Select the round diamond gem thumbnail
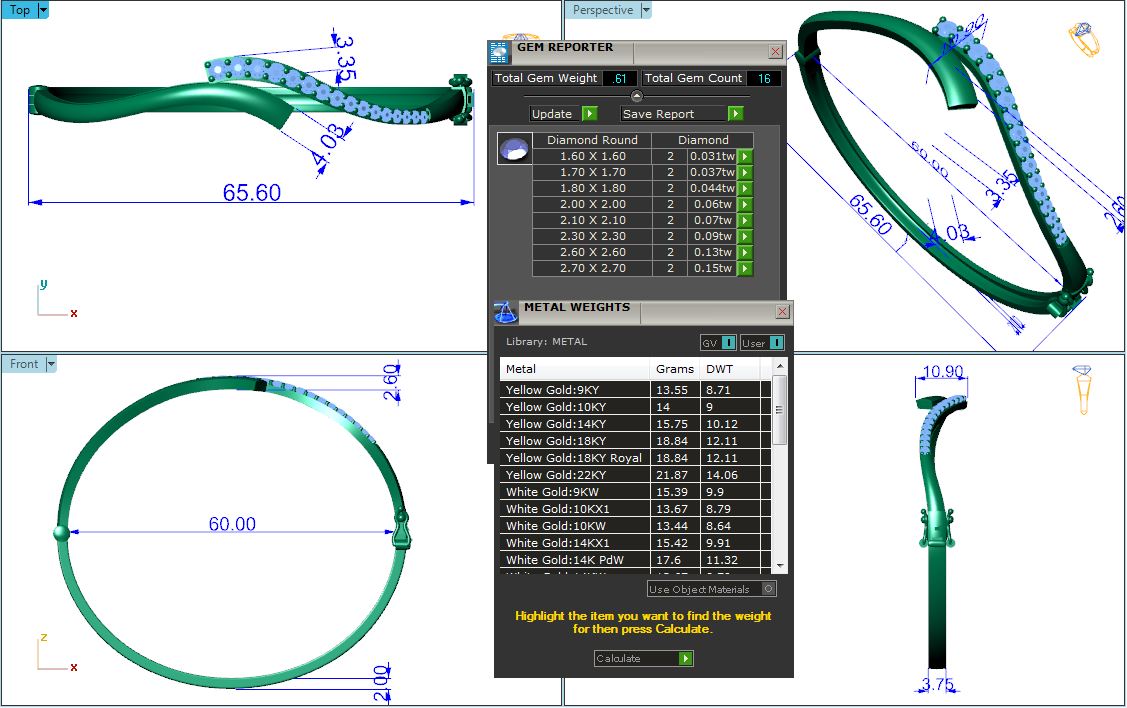Screen dimensions: 1127x708 click(514, 150)
